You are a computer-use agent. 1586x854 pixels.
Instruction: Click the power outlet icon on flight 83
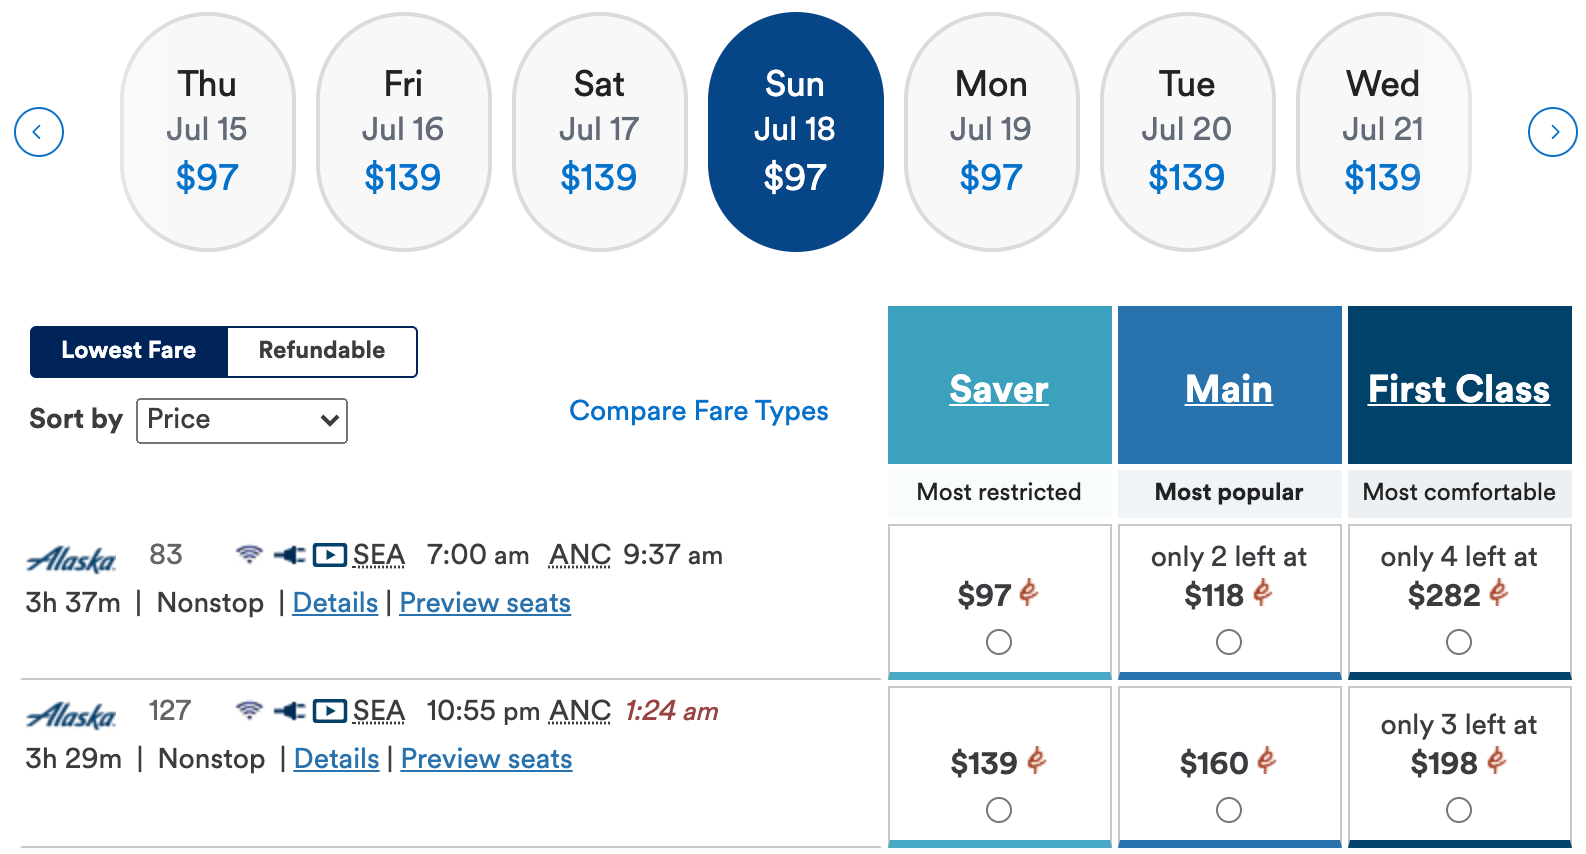tap(290, 554)
